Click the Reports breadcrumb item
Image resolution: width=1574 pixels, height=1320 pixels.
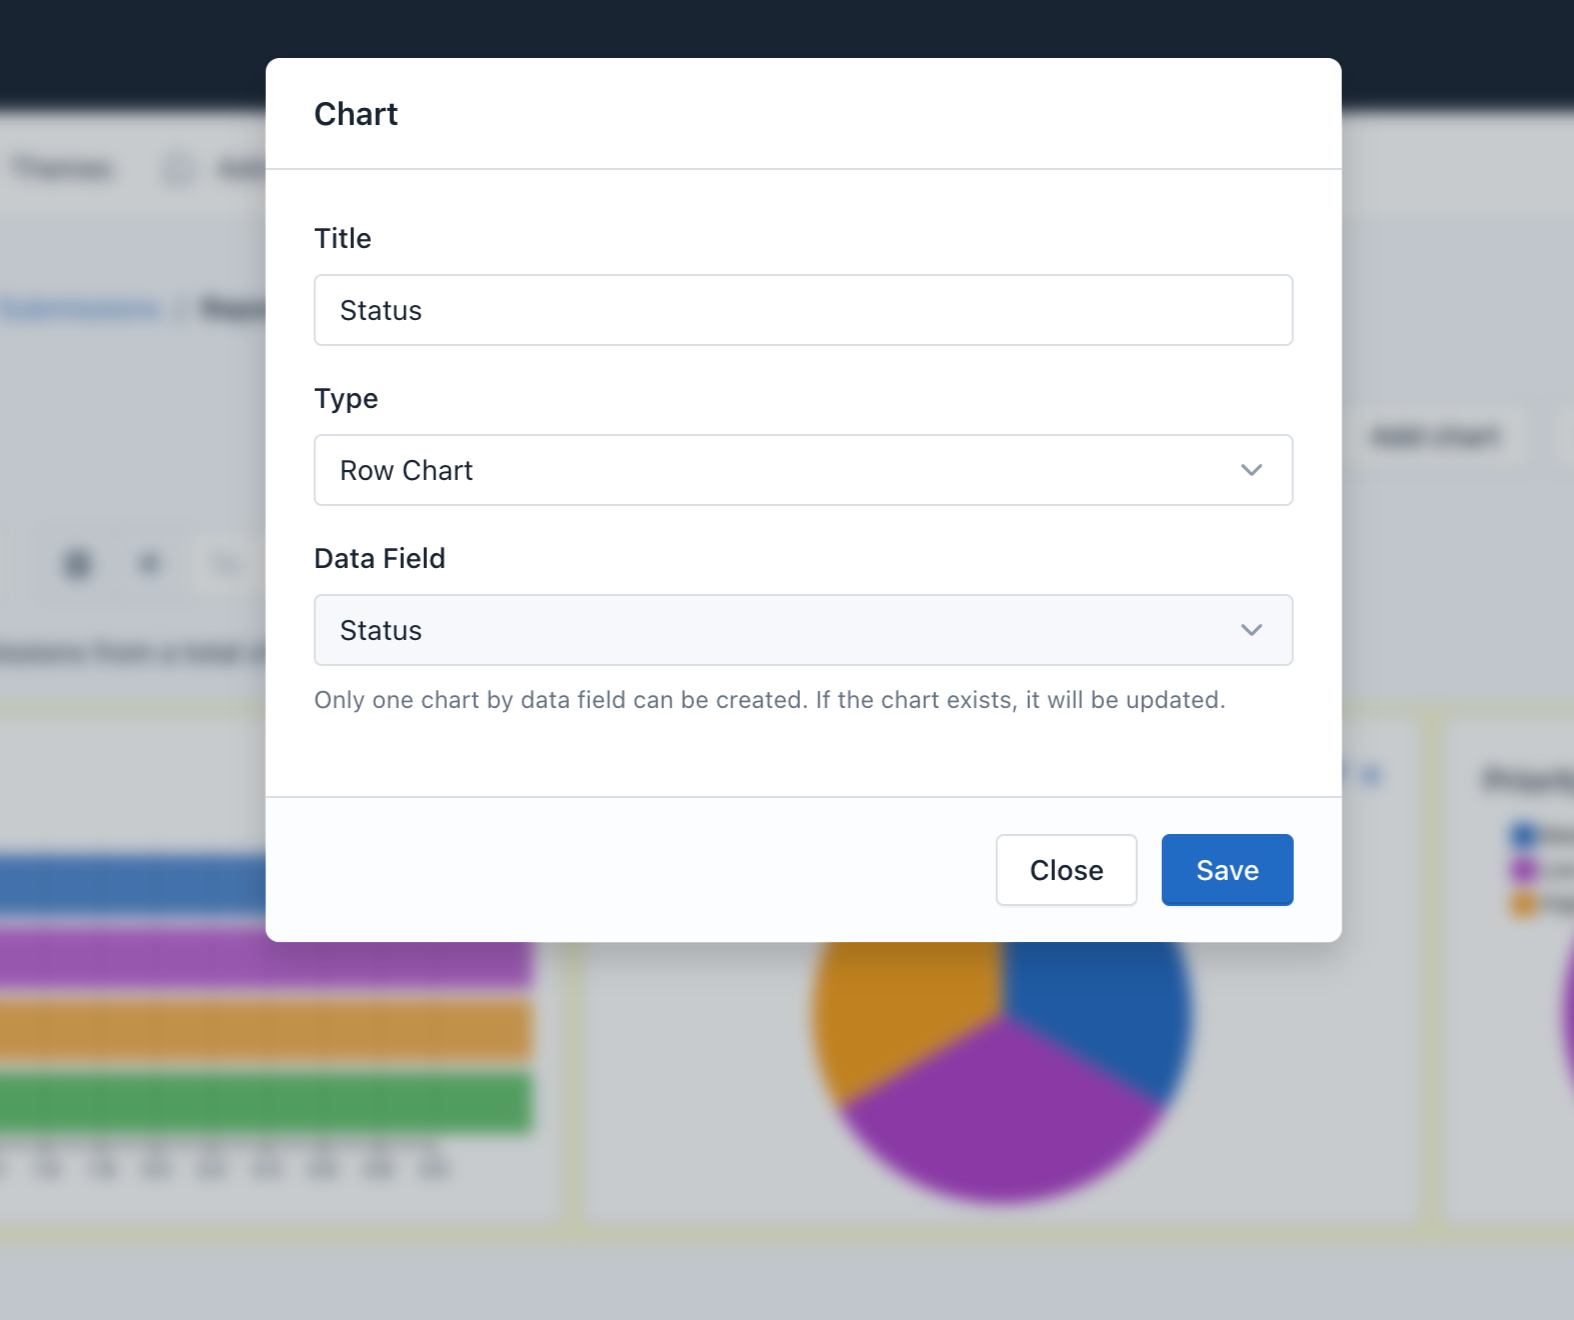pos(232,309)
